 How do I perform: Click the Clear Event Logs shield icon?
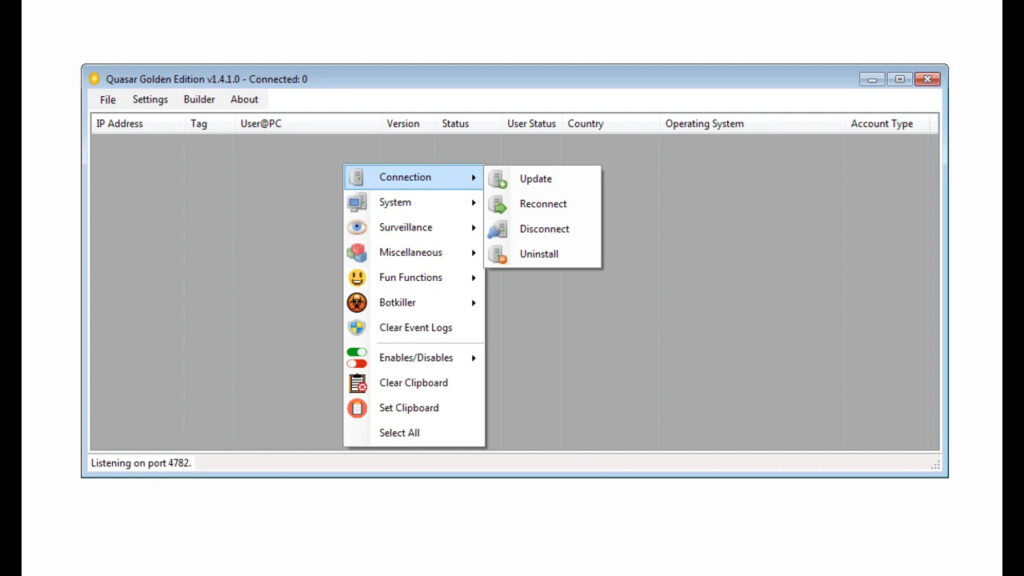[x=357, y=328]
